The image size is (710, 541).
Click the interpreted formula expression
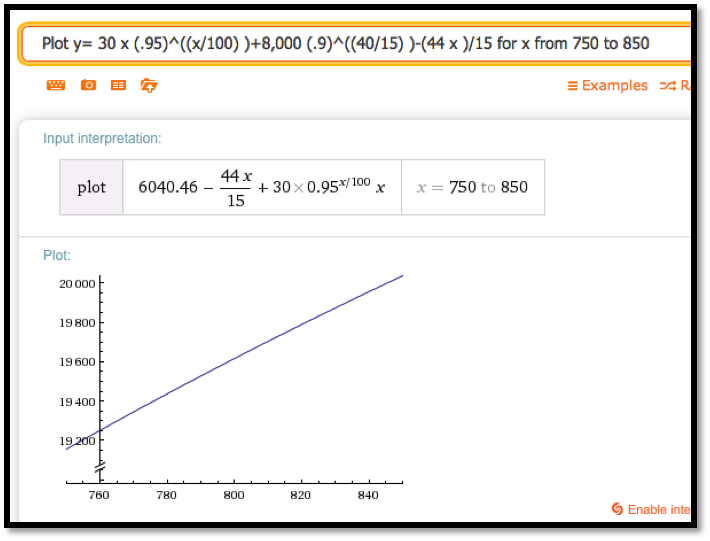coord(262,187)
